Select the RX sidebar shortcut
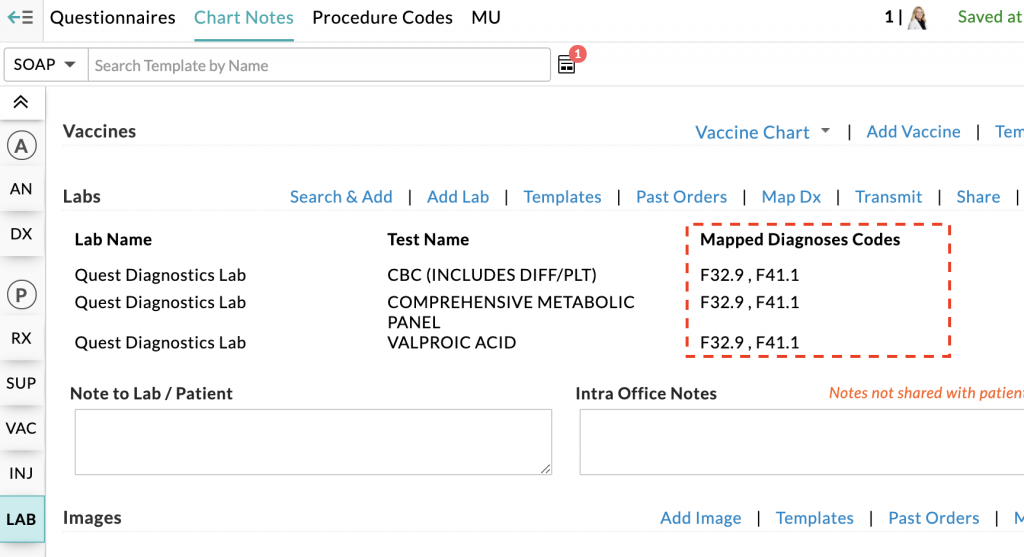This screenshot has width=1024, height=557. pyautogui.click(x=21, y=338)
